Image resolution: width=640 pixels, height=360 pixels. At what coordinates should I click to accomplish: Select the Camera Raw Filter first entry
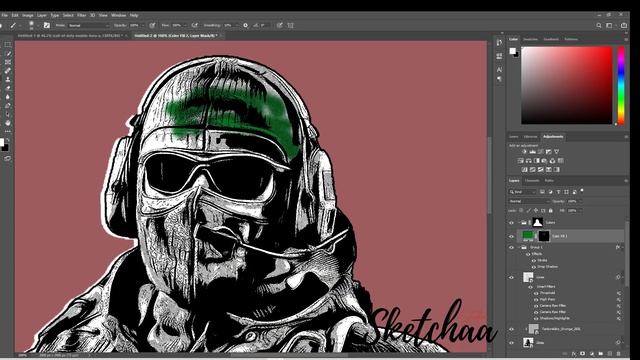(x=553, y=306)
